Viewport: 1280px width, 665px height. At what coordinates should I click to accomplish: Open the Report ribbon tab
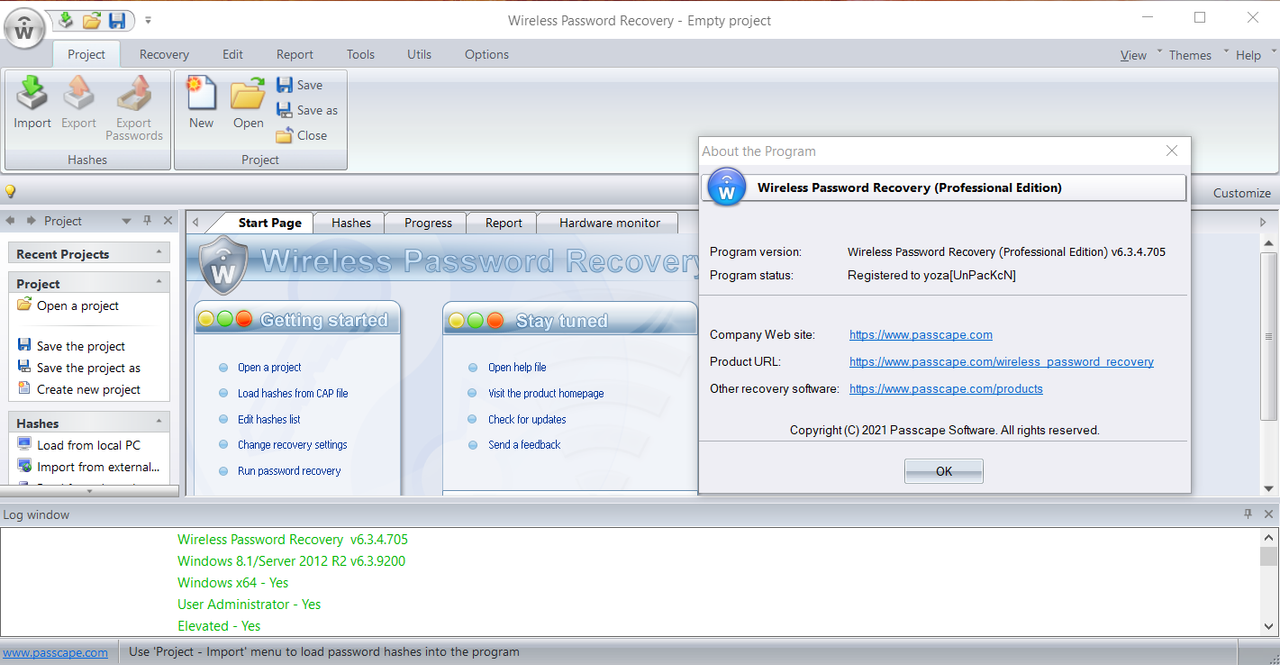point(295,54)
